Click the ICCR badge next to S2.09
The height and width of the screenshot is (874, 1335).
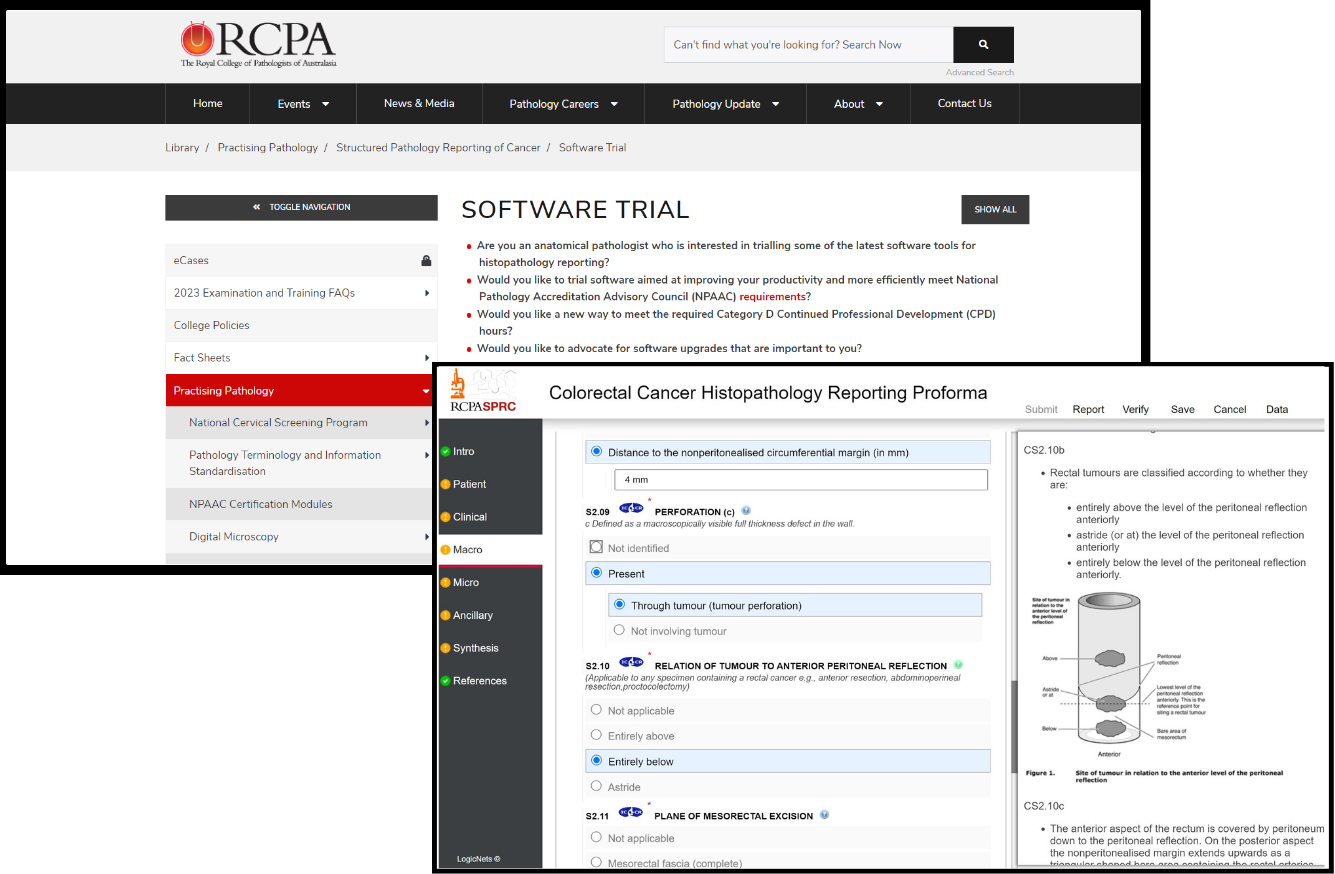632,509
